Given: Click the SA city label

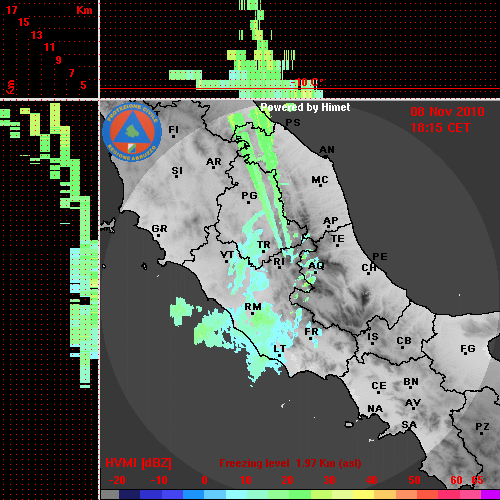Looking at the screenshot, I should [409, 425].
